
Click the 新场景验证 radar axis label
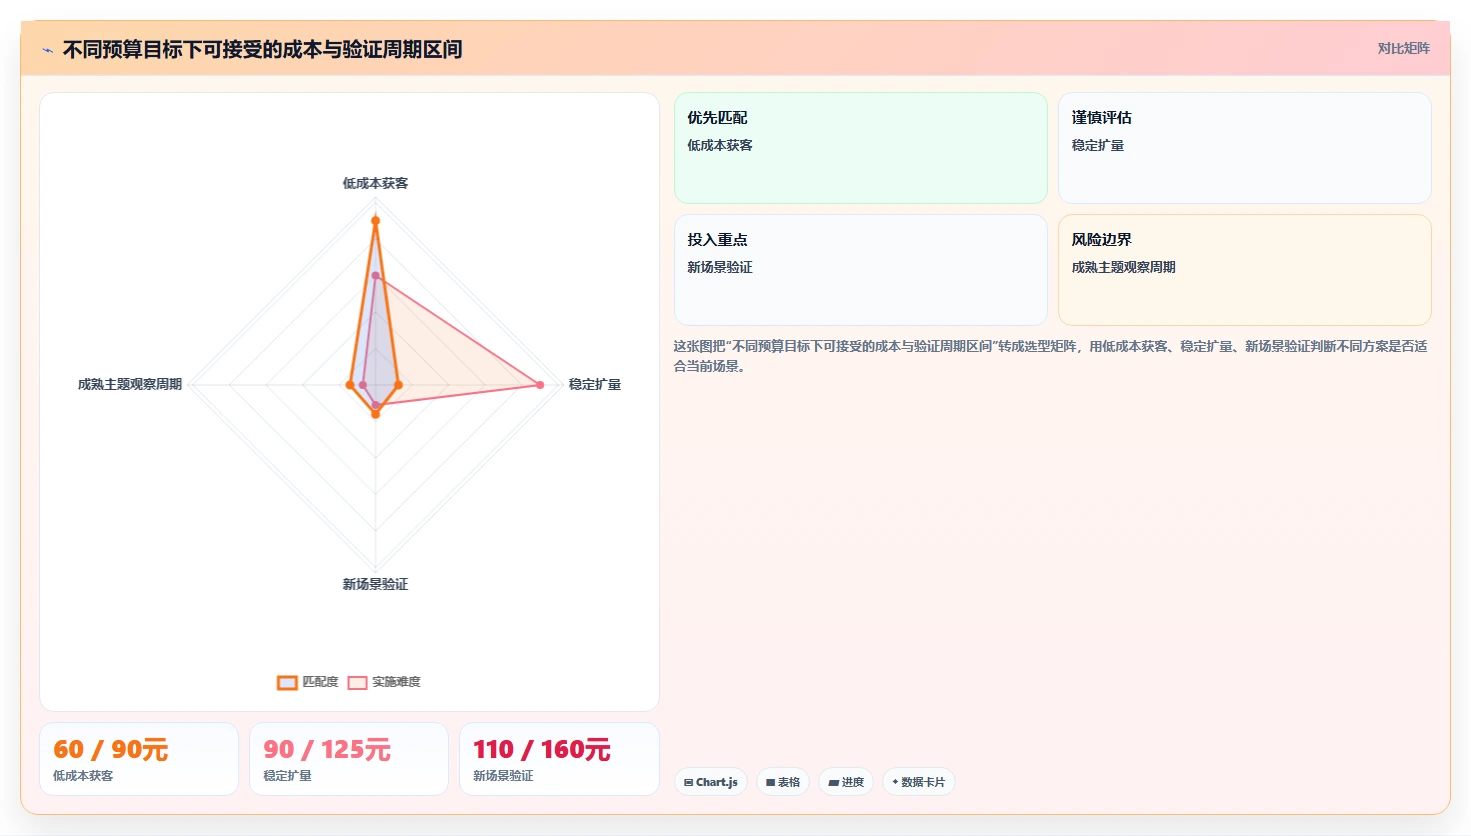[375, 584]
